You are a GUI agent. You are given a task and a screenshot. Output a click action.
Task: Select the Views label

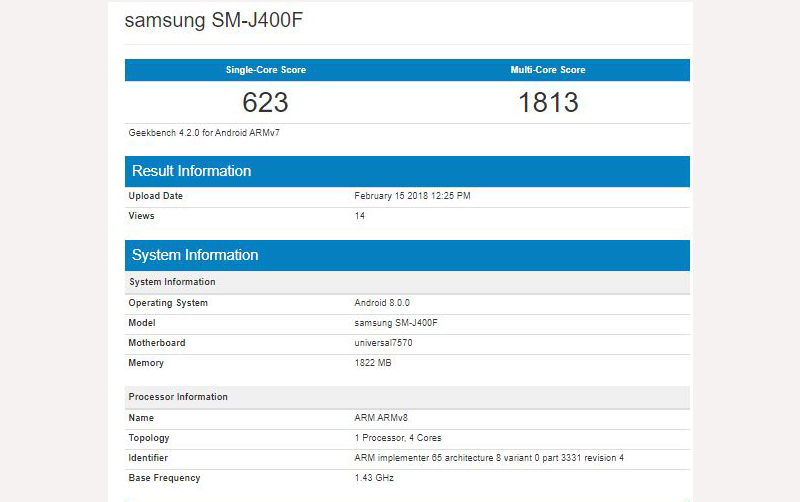(141, 216)
